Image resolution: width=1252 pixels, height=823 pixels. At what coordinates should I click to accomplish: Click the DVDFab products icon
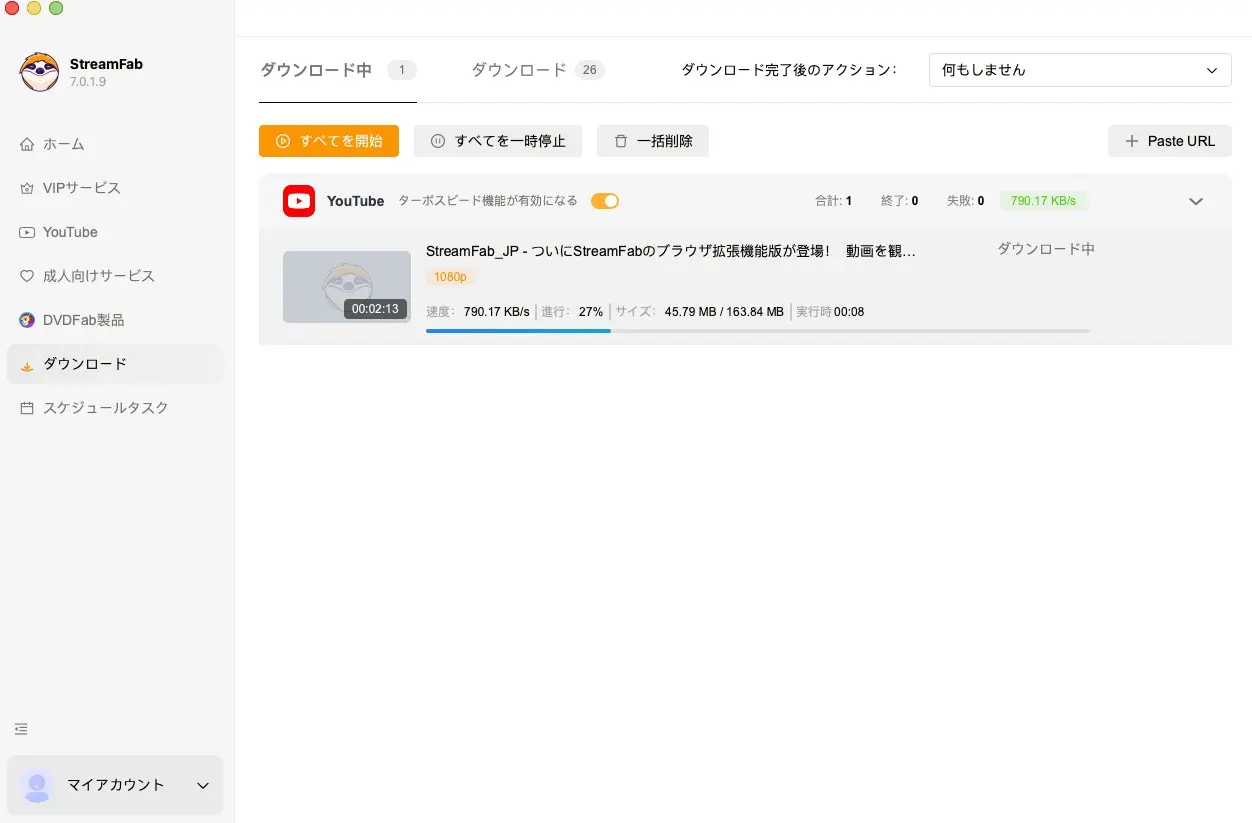pyautogui.click(x=27, y=320)
